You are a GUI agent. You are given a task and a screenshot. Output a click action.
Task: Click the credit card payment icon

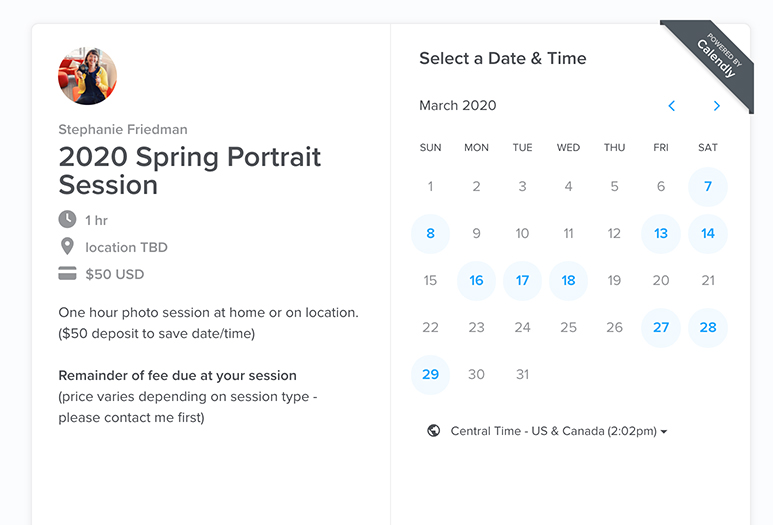[x=67, y=274]
